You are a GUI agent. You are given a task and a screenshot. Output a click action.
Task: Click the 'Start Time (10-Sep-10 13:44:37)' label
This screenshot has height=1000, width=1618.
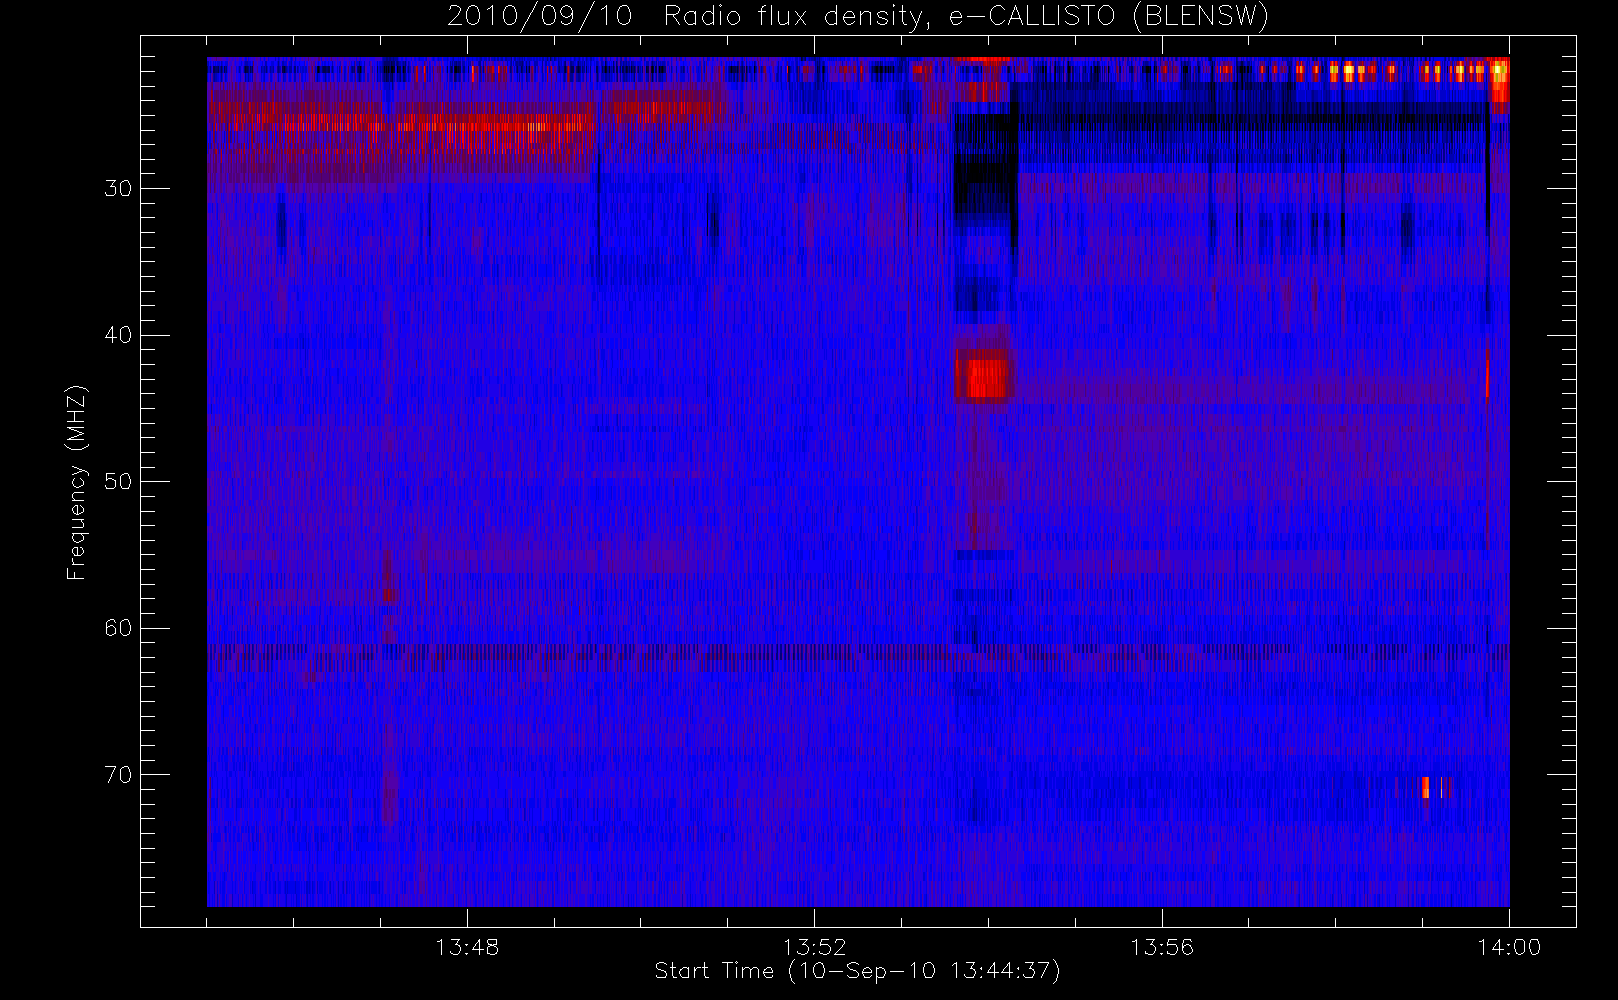(x=857, y=971)
